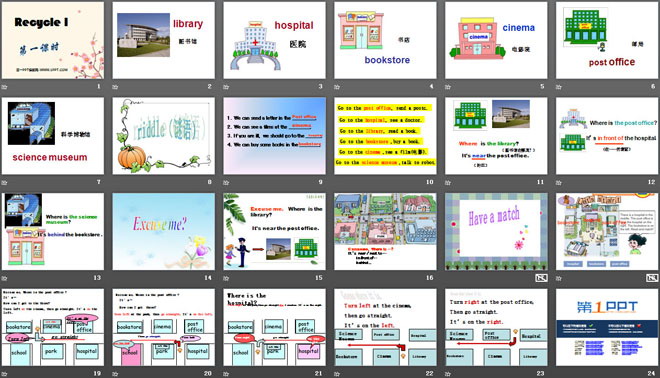Click the animation star icon under slide 13
The width and height of the screenshot is (660, 378).
[4, 278]
